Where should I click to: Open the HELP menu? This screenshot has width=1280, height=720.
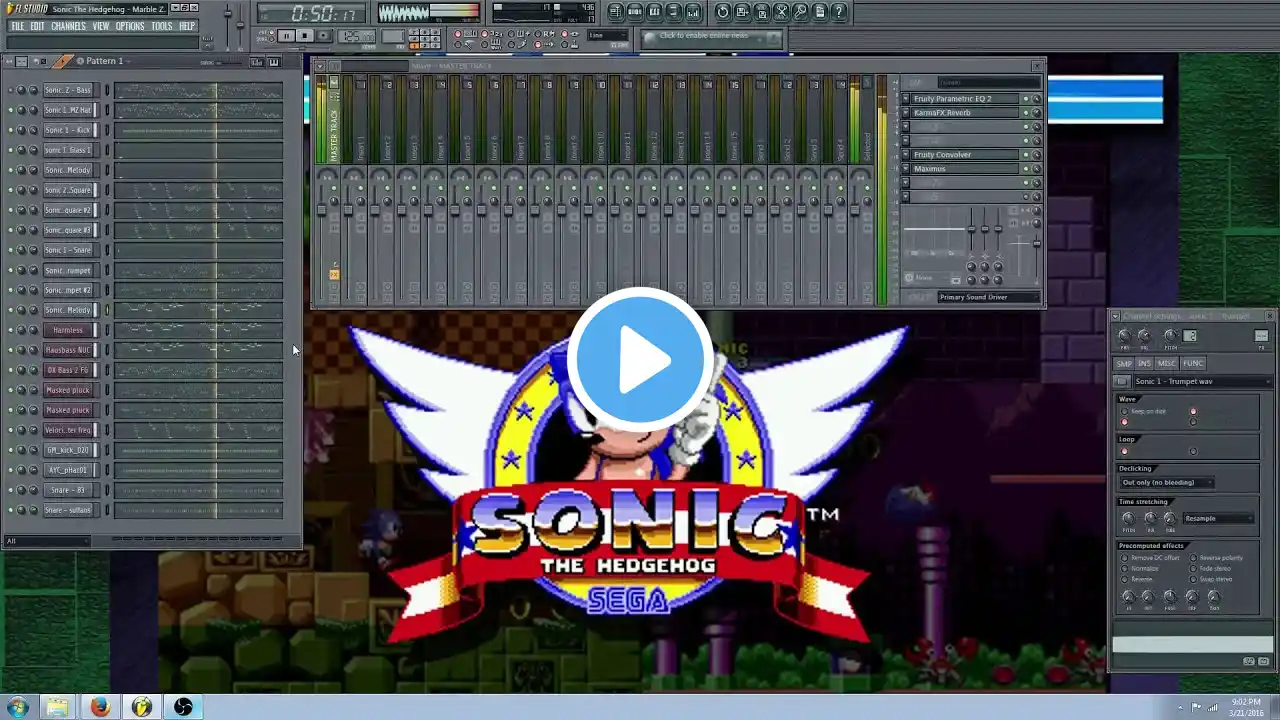click(187, 26)
